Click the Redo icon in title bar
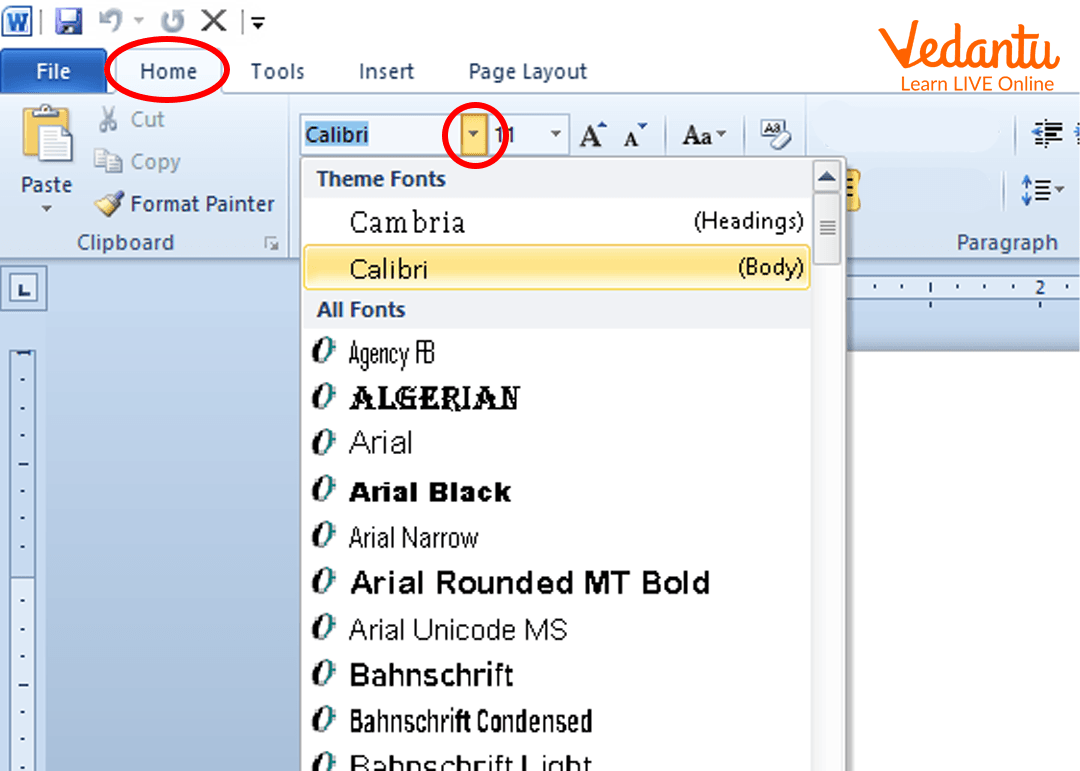 [174, 20]
